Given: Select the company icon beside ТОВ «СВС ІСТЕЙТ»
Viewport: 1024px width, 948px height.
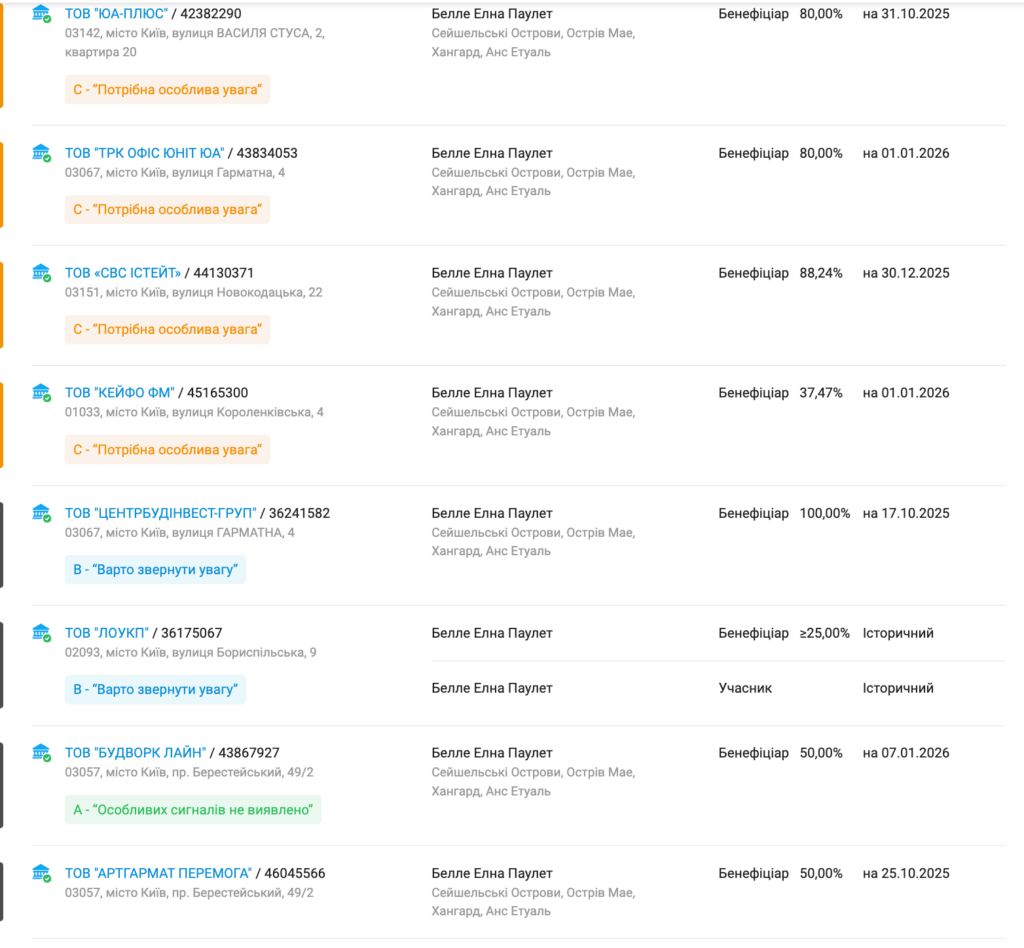Looking at the screenshot, I should click(x=41, y=272).
